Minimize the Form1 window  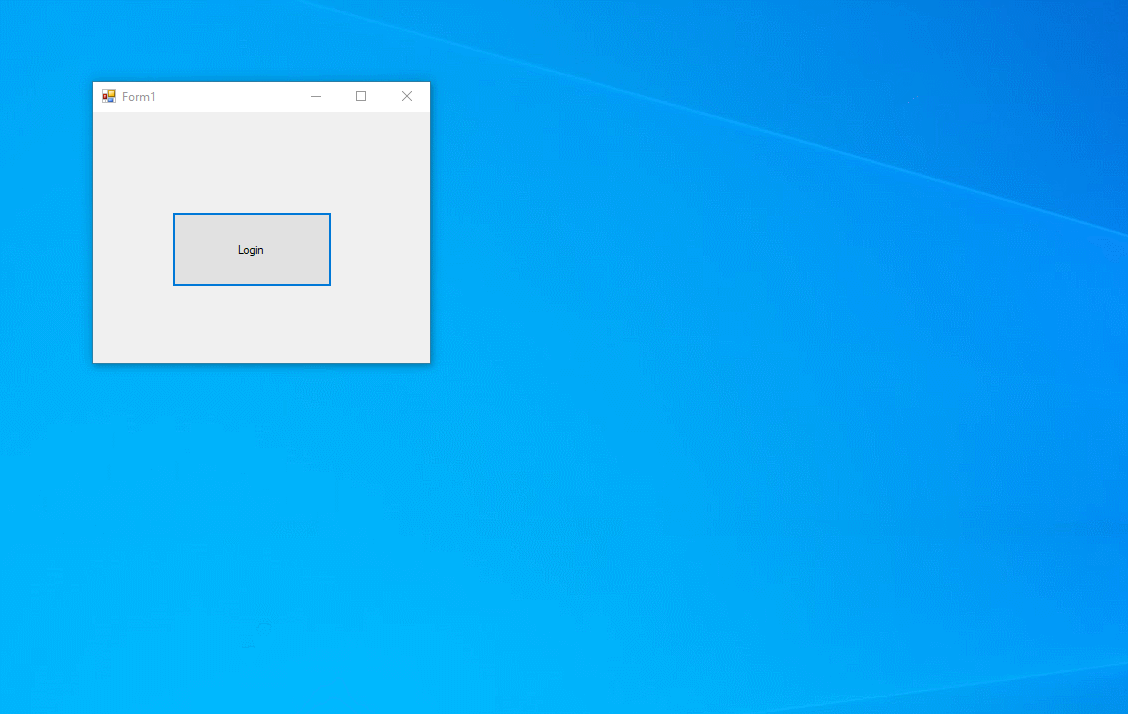click(x=316, y=96)
